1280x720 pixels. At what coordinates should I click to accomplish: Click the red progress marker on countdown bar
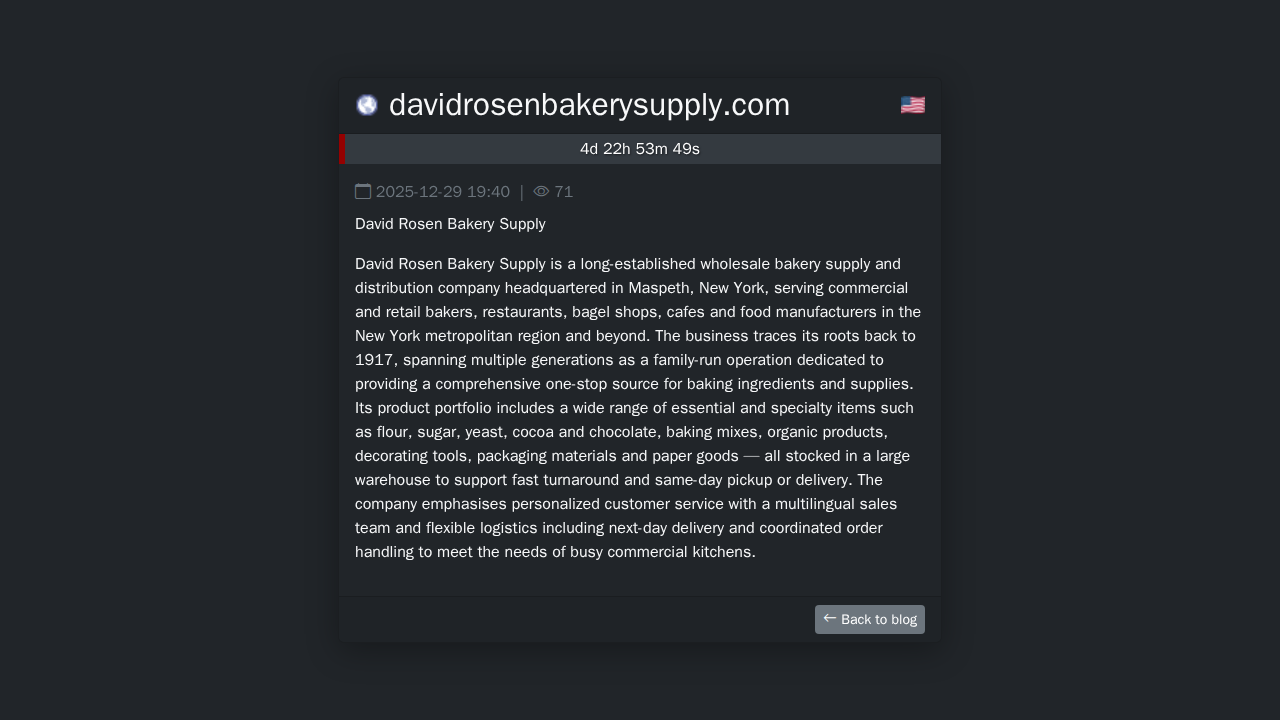(x=343, y=149)
